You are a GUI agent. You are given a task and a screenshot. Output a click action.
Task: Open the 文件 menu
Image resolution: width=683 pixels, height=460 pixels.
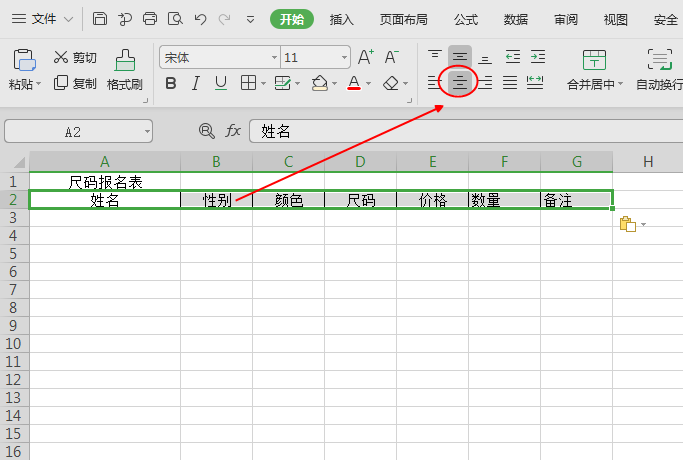coord(44,19)
